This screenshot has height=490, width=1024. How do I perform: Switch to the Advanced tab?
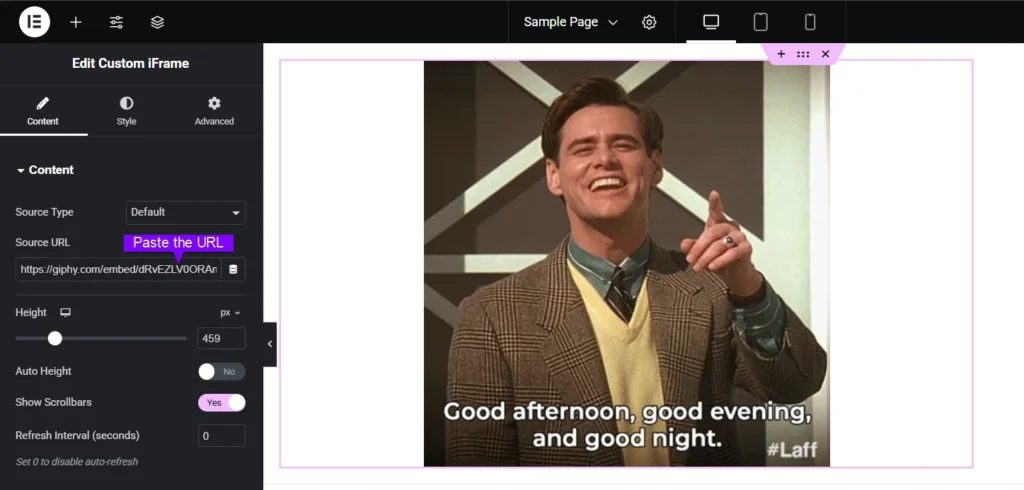coord(214,111)
